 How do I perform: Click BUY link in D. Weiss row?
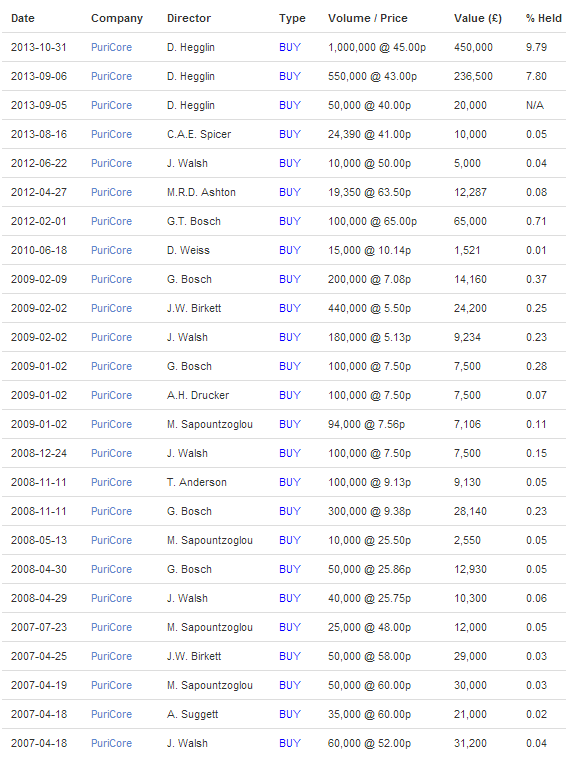[x=290, y=250]
